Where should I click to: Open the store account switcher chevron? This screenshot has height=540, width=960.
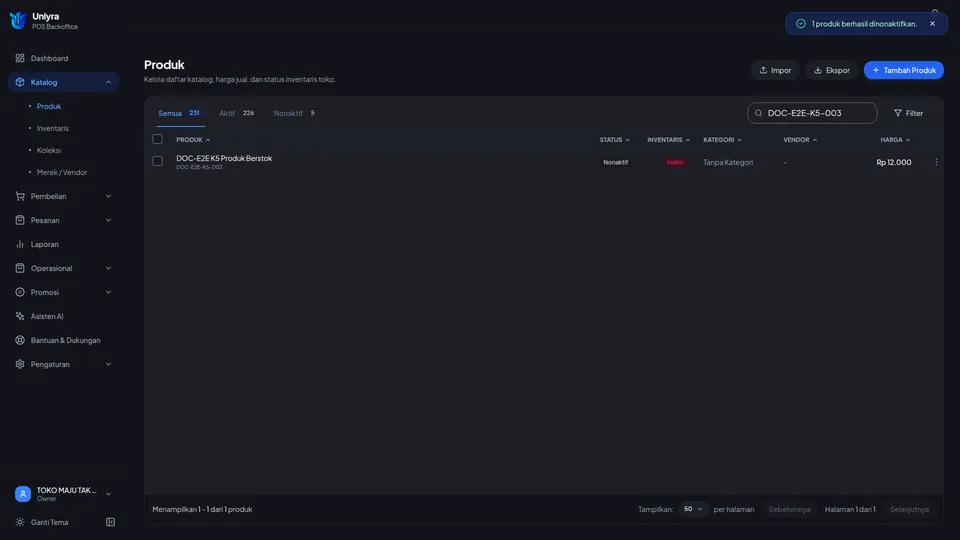(x=108, y=493)
